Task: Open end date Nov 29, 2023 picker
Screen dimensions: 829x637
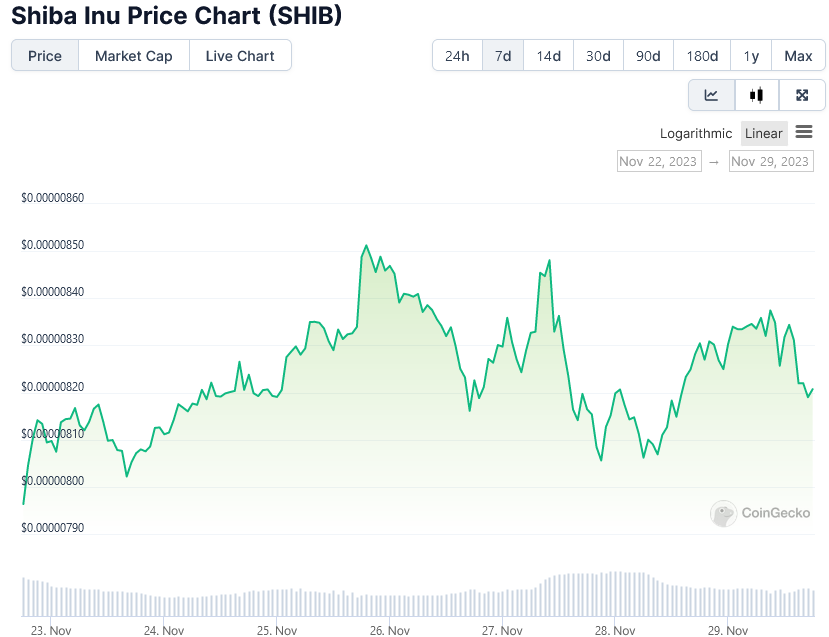Action: 771,161
